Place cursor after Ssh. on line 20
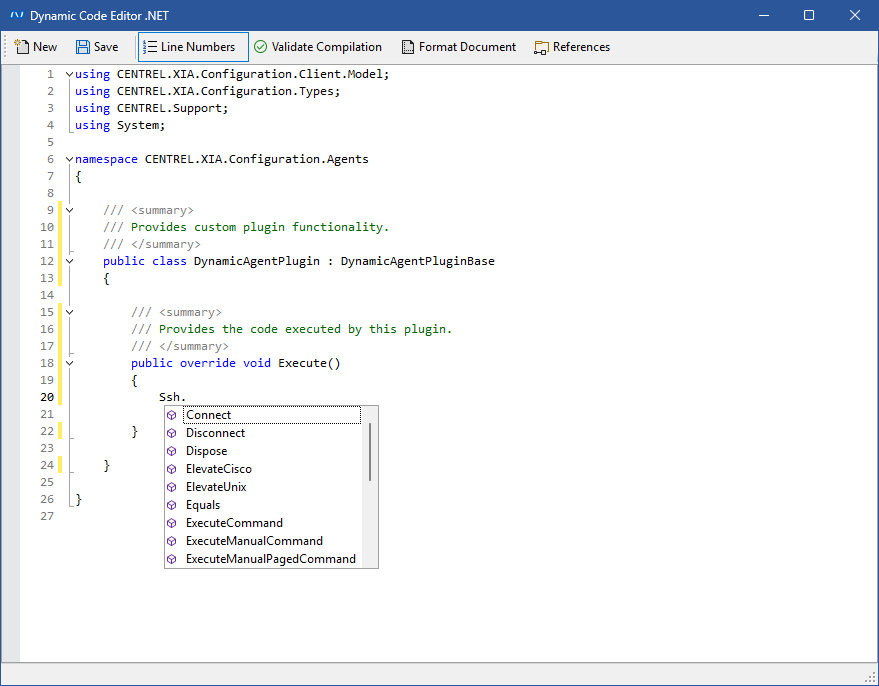The image size is (879, 686). pyautogui.click(x=188, y=397)
